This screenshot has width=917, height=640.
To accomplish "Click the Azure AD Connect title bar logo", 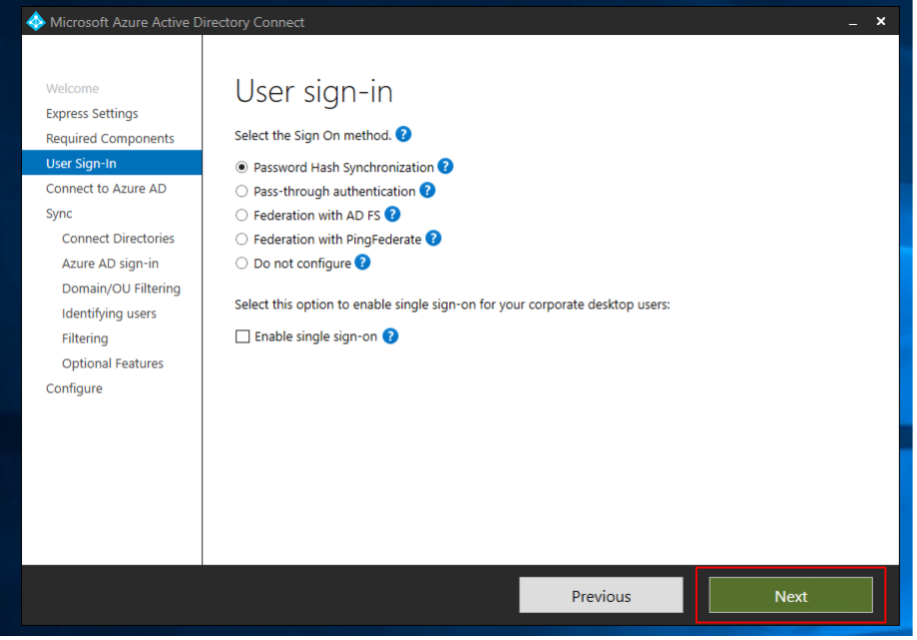I will pos(36,22).
